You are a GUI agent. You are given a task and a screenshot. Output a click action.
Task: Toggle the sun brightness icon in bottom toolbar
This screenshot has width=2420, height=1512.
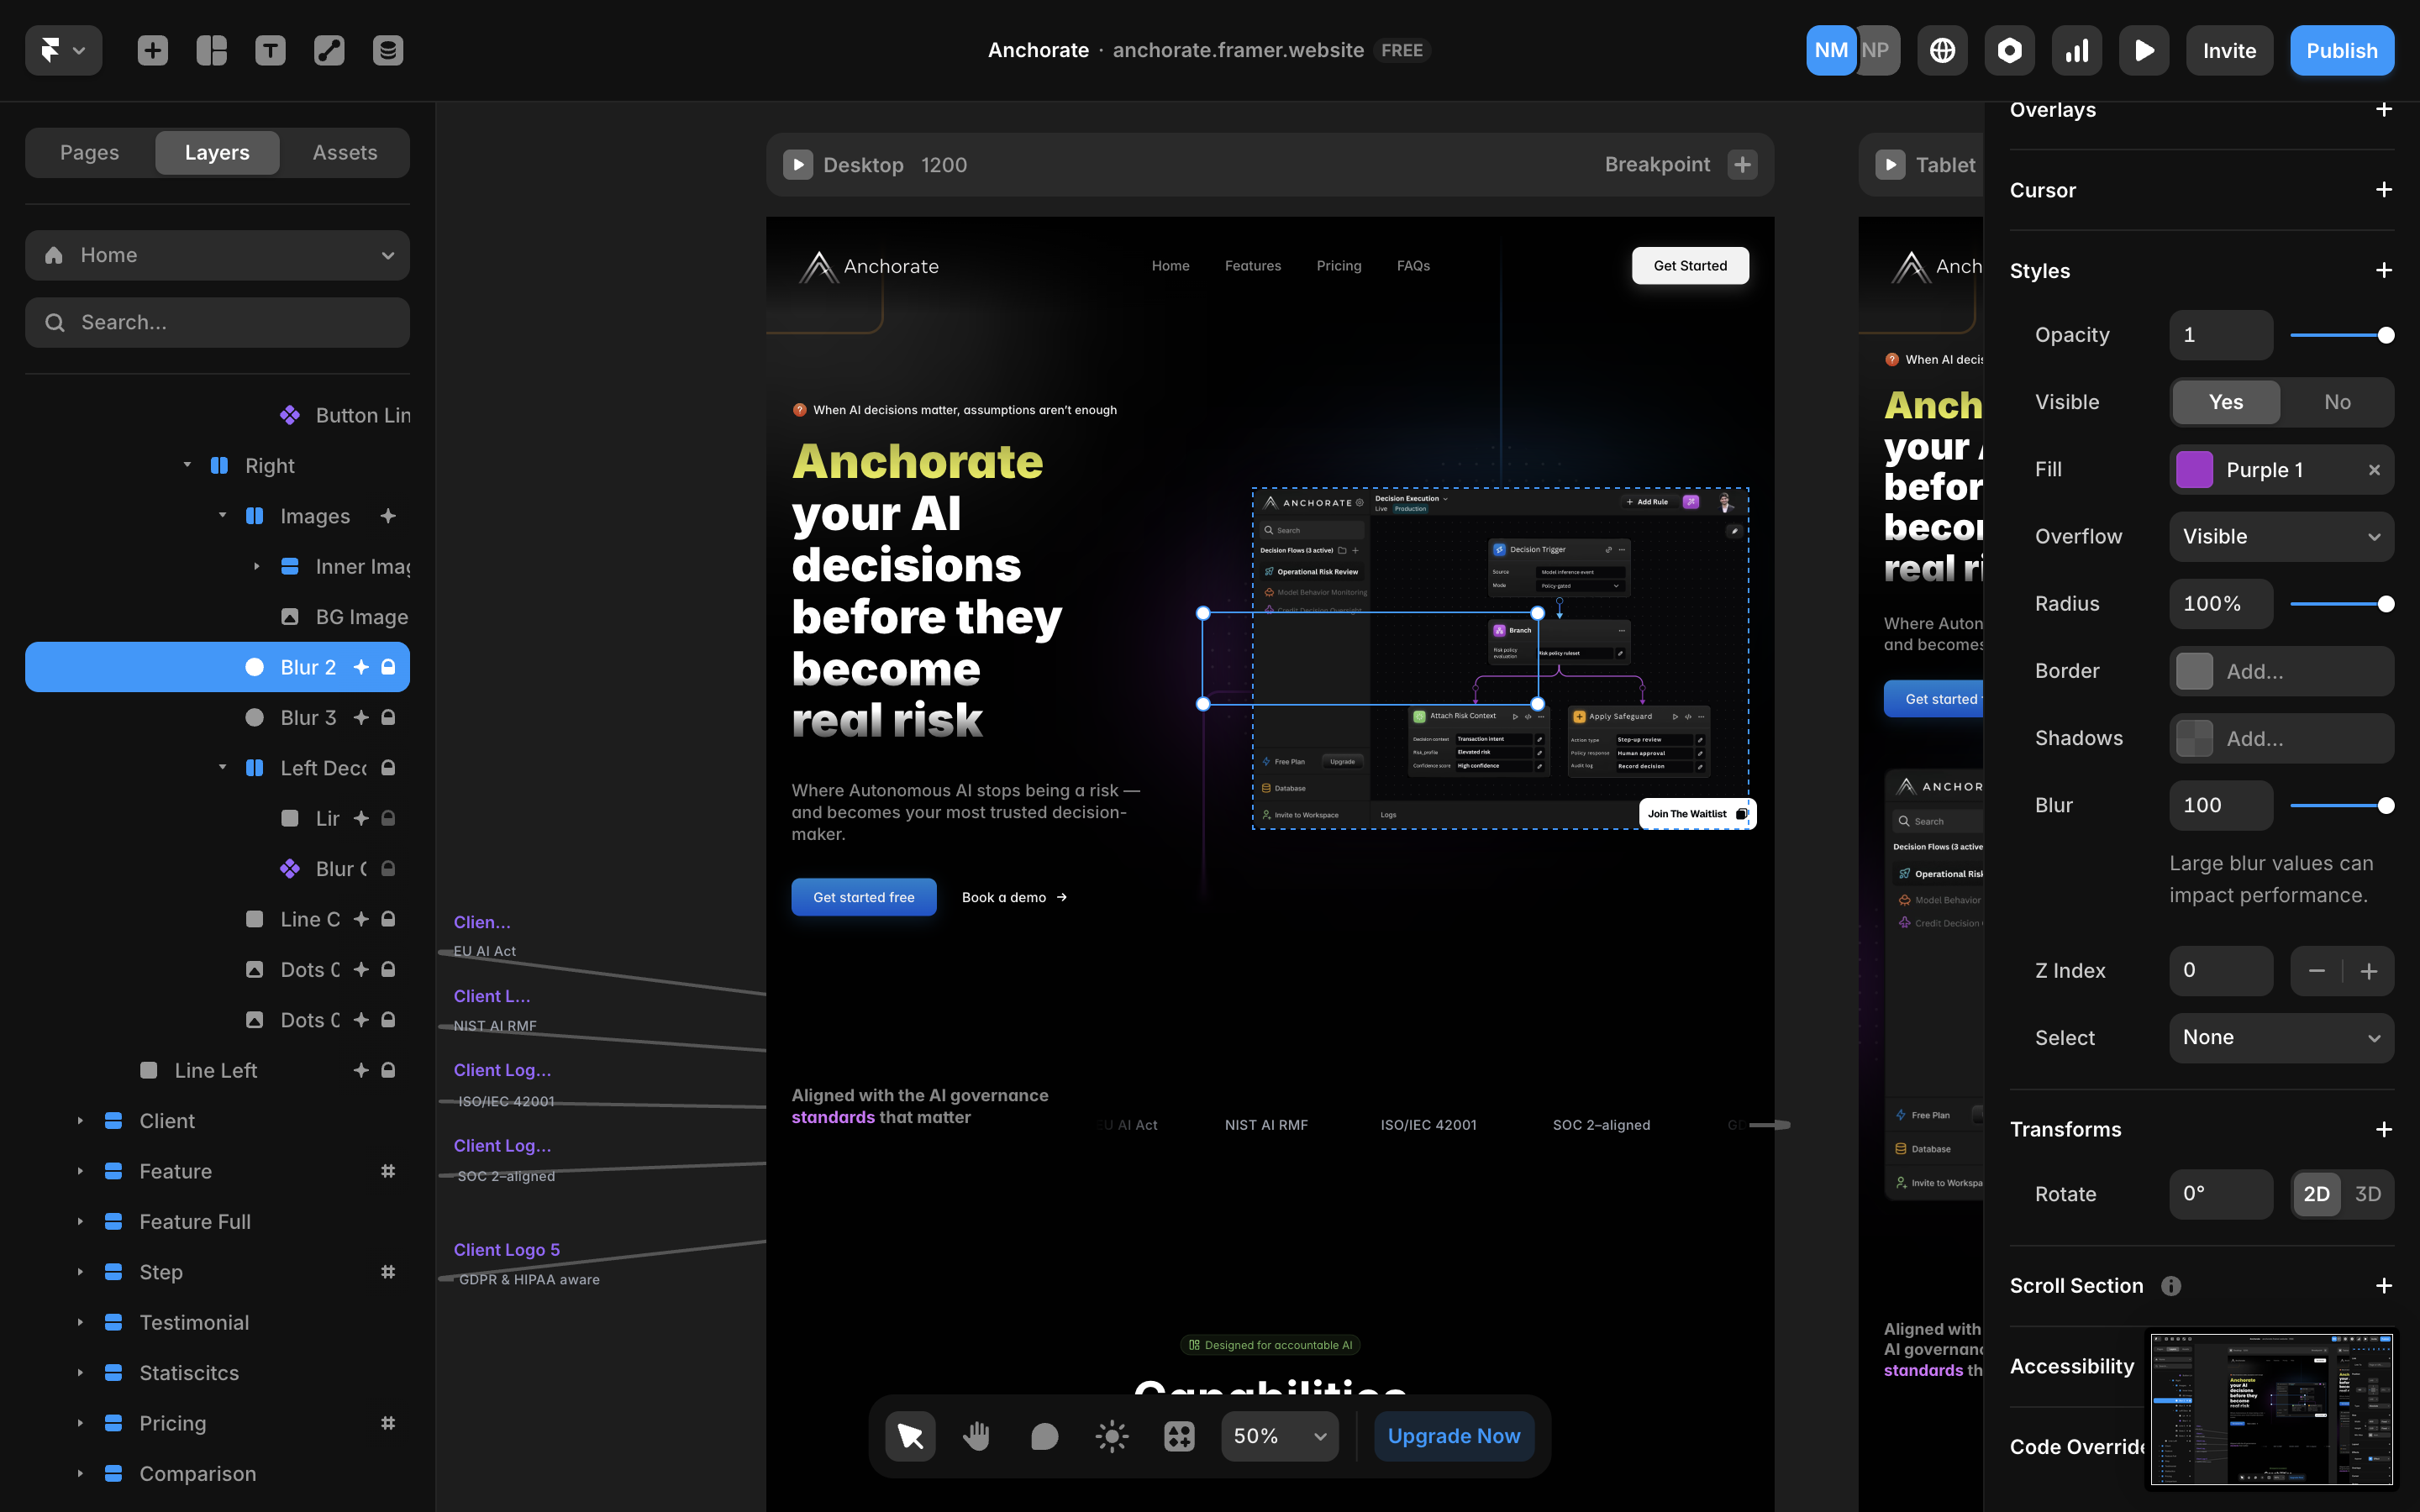1112,1436
